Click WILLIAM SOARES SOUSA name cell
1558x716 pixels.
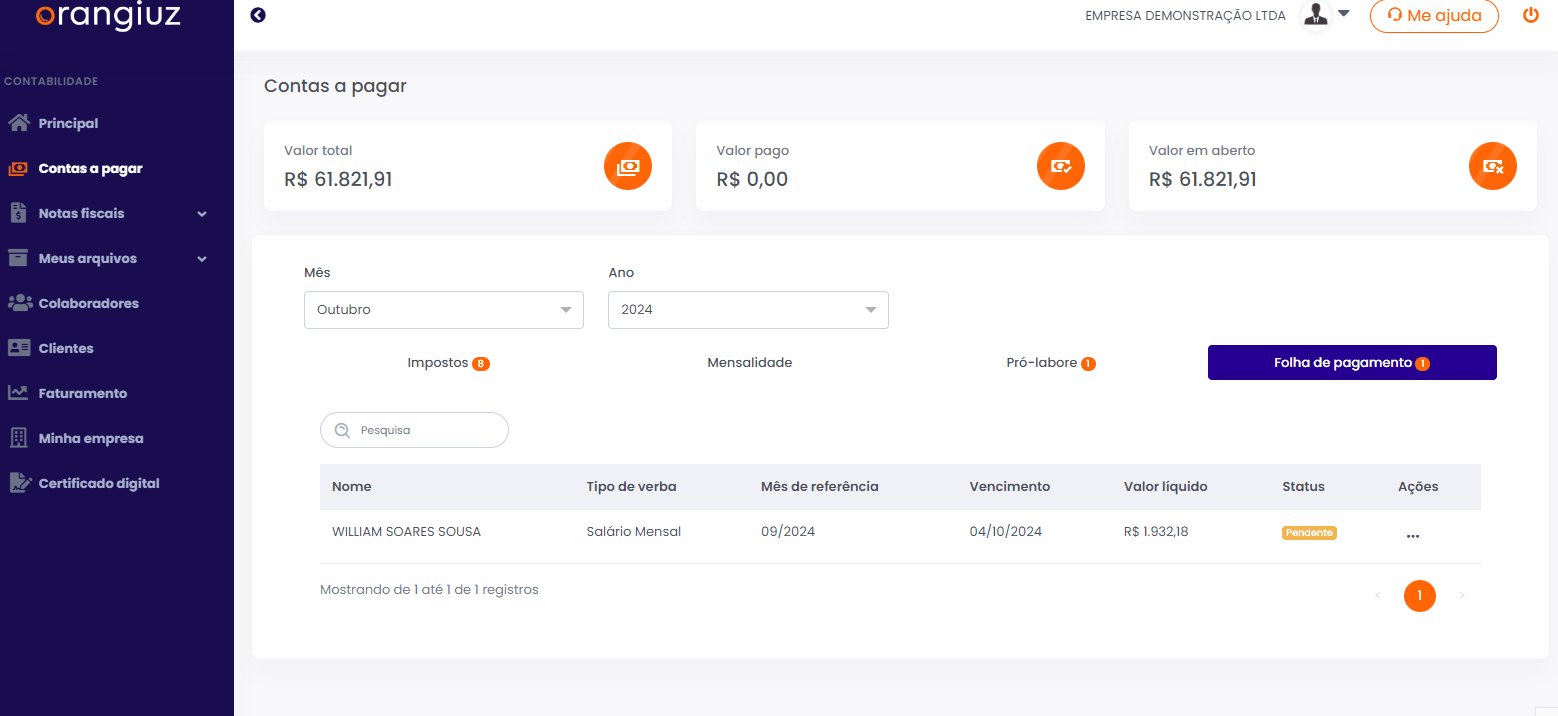click(406, 532)
